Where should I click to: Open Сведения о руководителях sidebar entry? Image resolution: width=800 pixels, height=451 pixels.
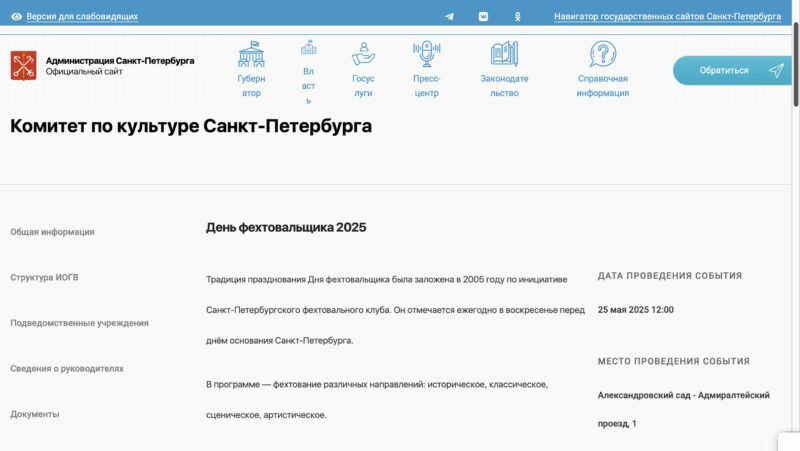(67, 368)
